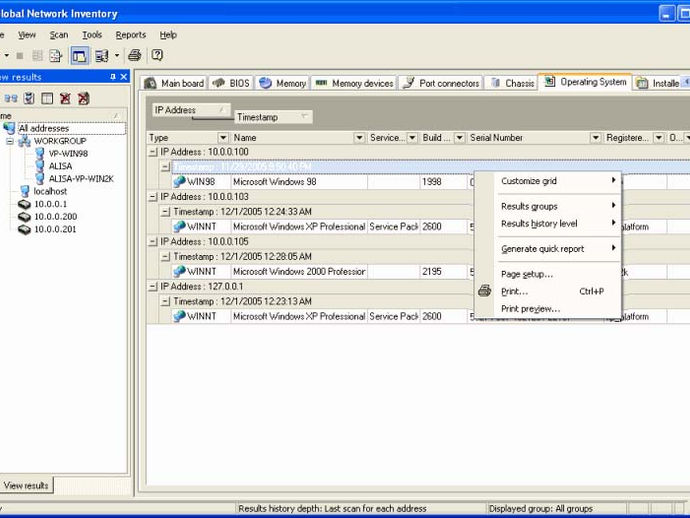Pin the View results panel

(113, 77)
